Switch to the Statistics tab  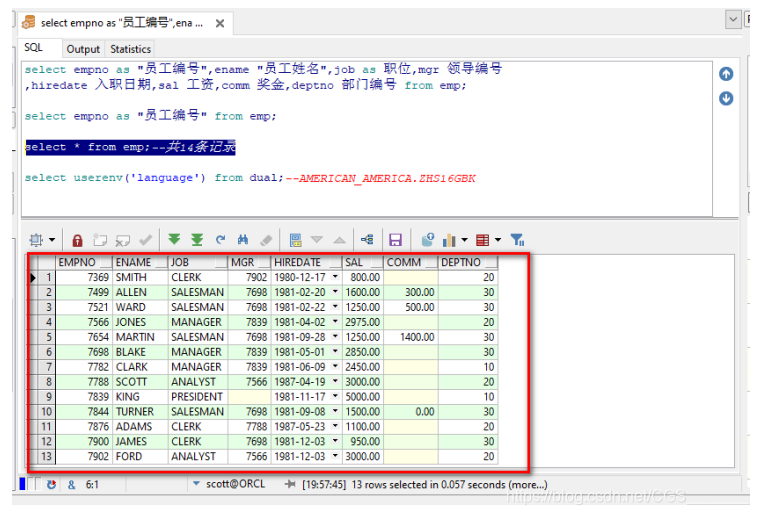coord(130,49)
